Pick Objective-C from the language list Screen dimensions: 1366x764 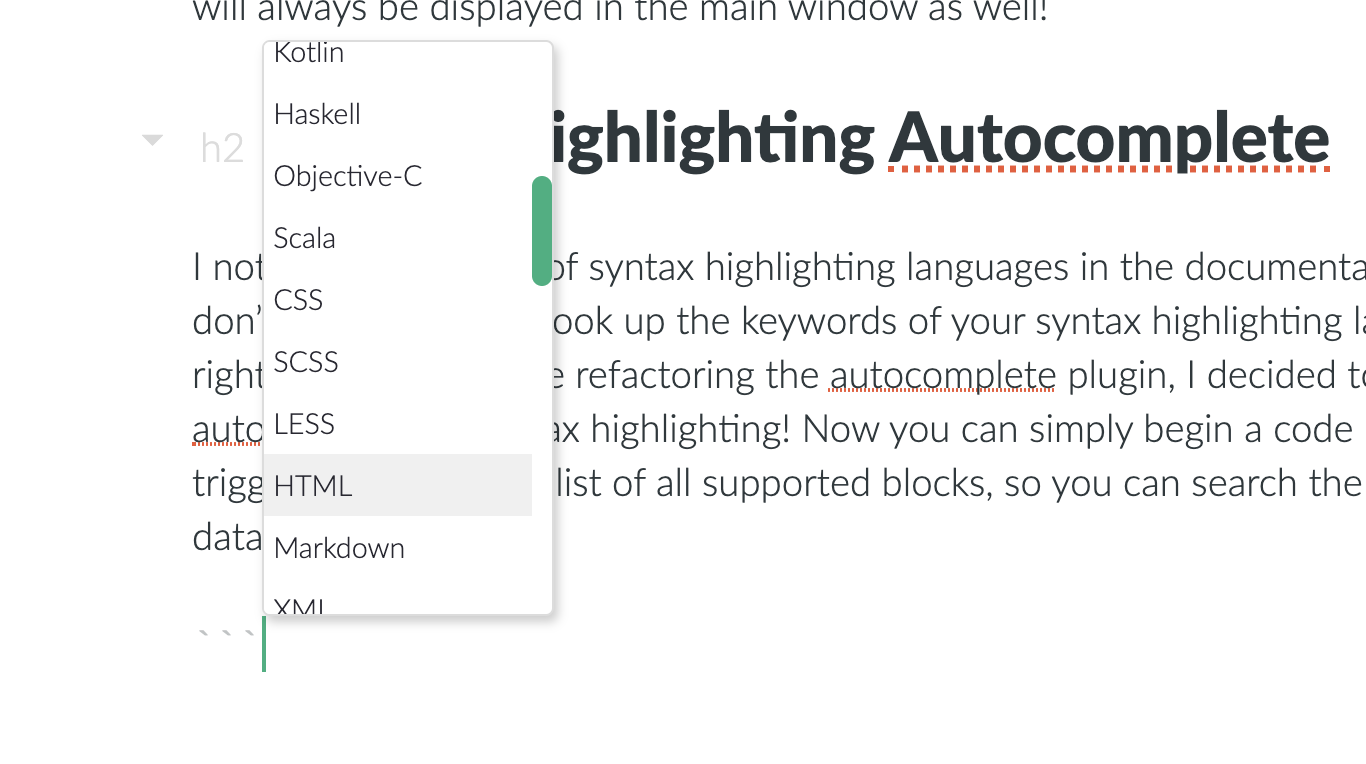[x=398, y=175]
